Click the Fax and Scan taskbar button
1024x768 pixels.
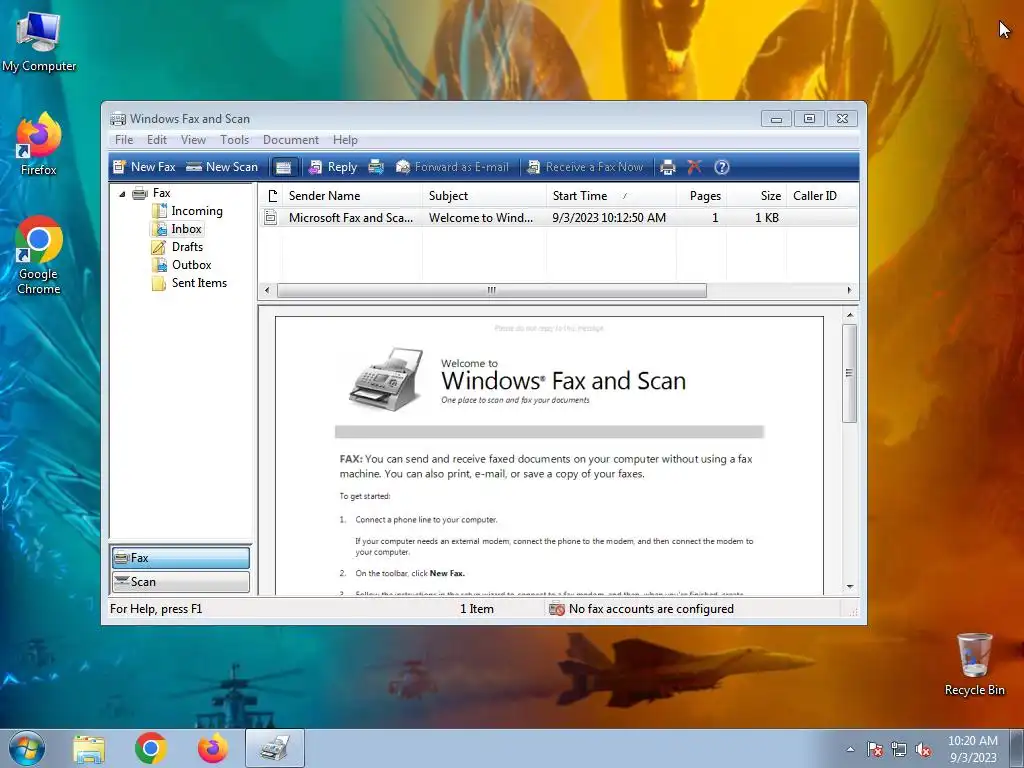275,748
